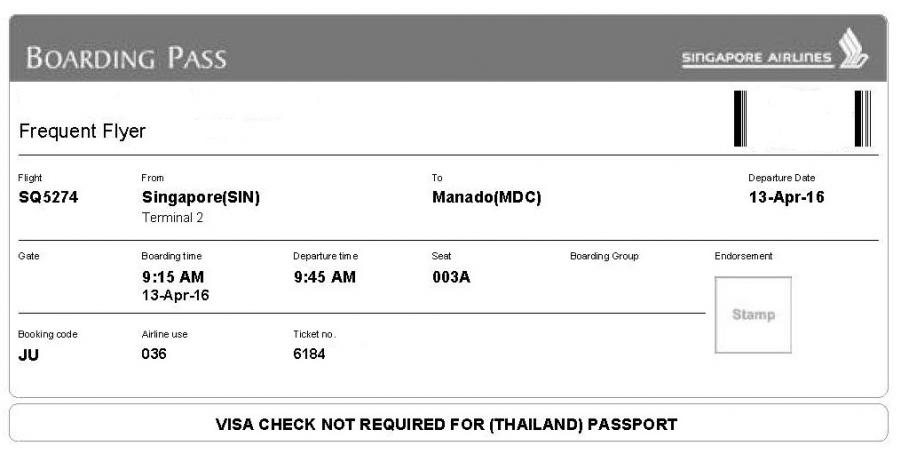Click the left barcode strip
The width and height of the screenshot is (901, 454).
(740, 118)
